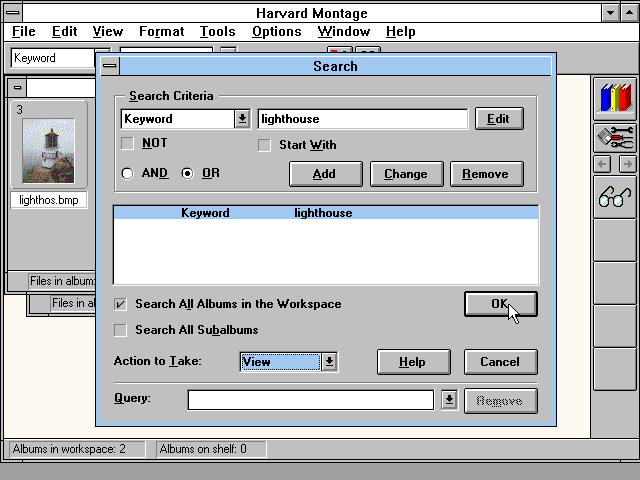The image size is (640, 480).
Task: Select the AND radio button
Action: pyautogui.click(x=127, y=173)
